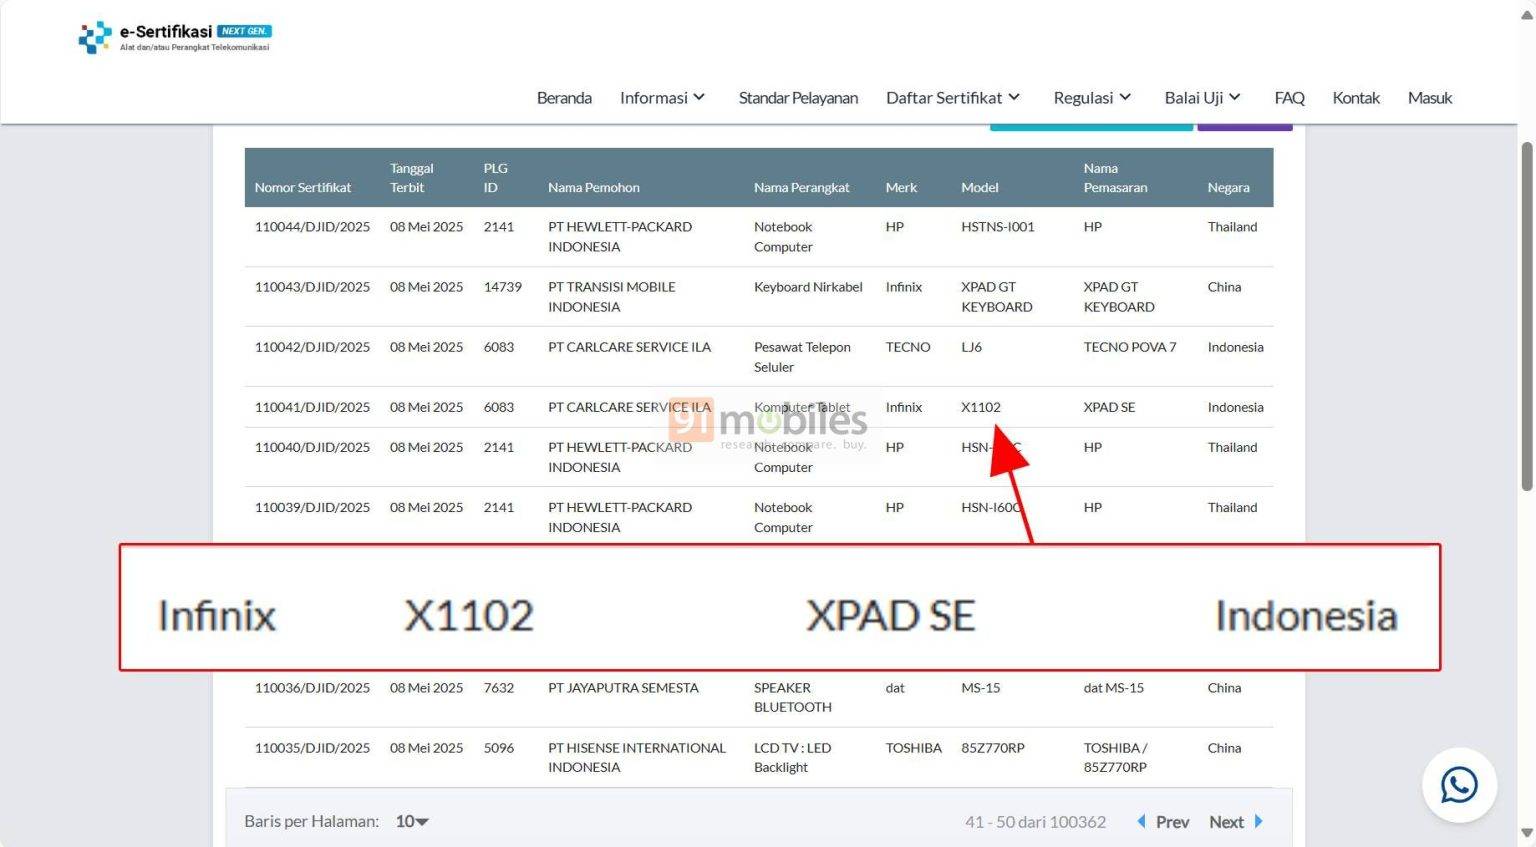Click the Next pagination button

[x=1226, y=821]
